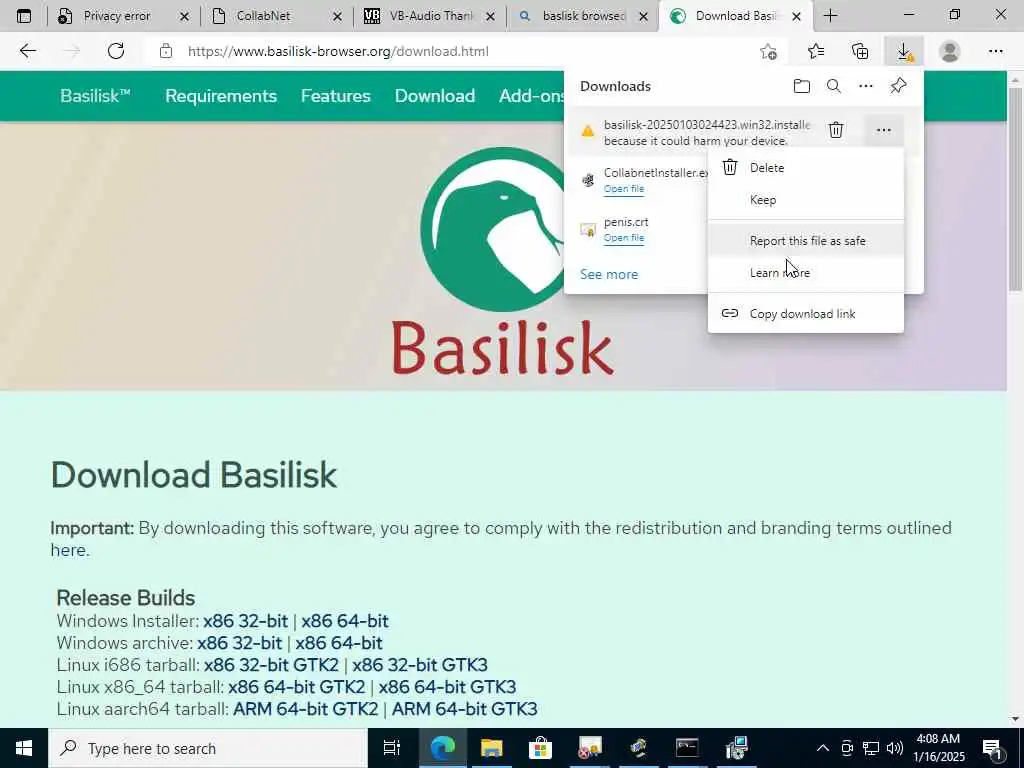Add this page to favorites star icon
Image resolution: width=1024 pixels, height=768 pixels.
tap(769, 52)
